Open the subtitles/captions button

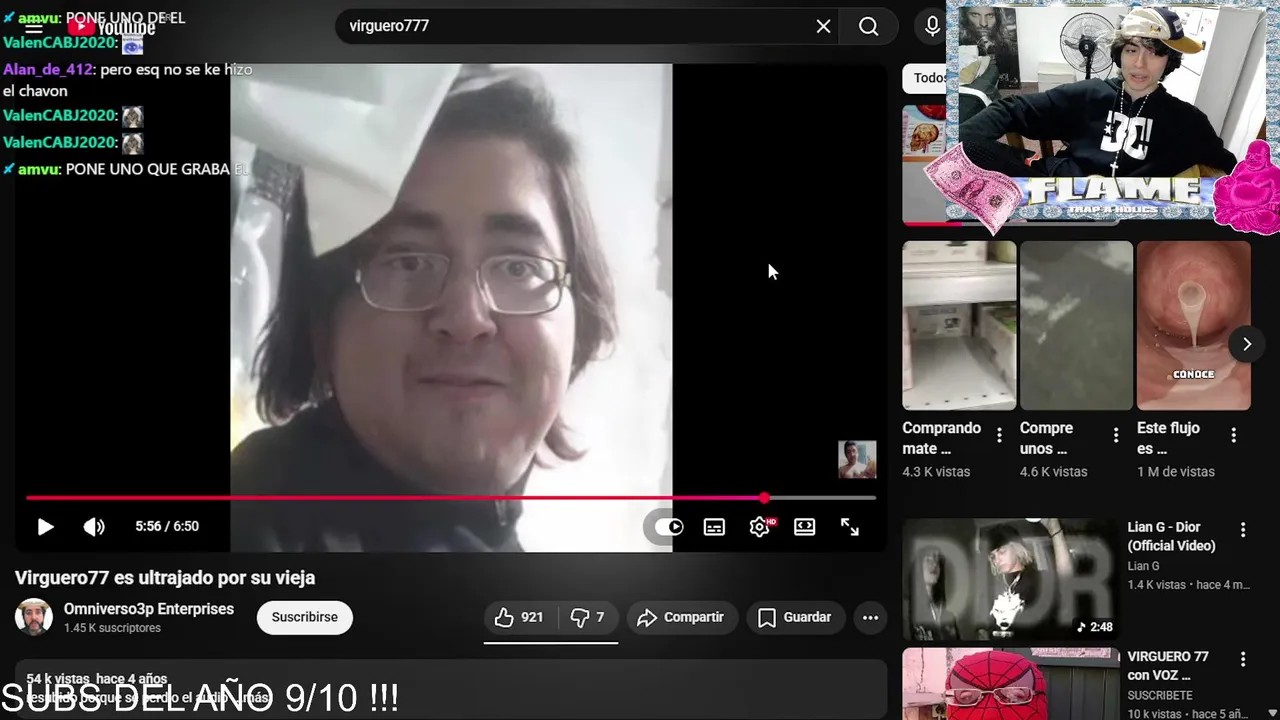[x=714, y=527]
